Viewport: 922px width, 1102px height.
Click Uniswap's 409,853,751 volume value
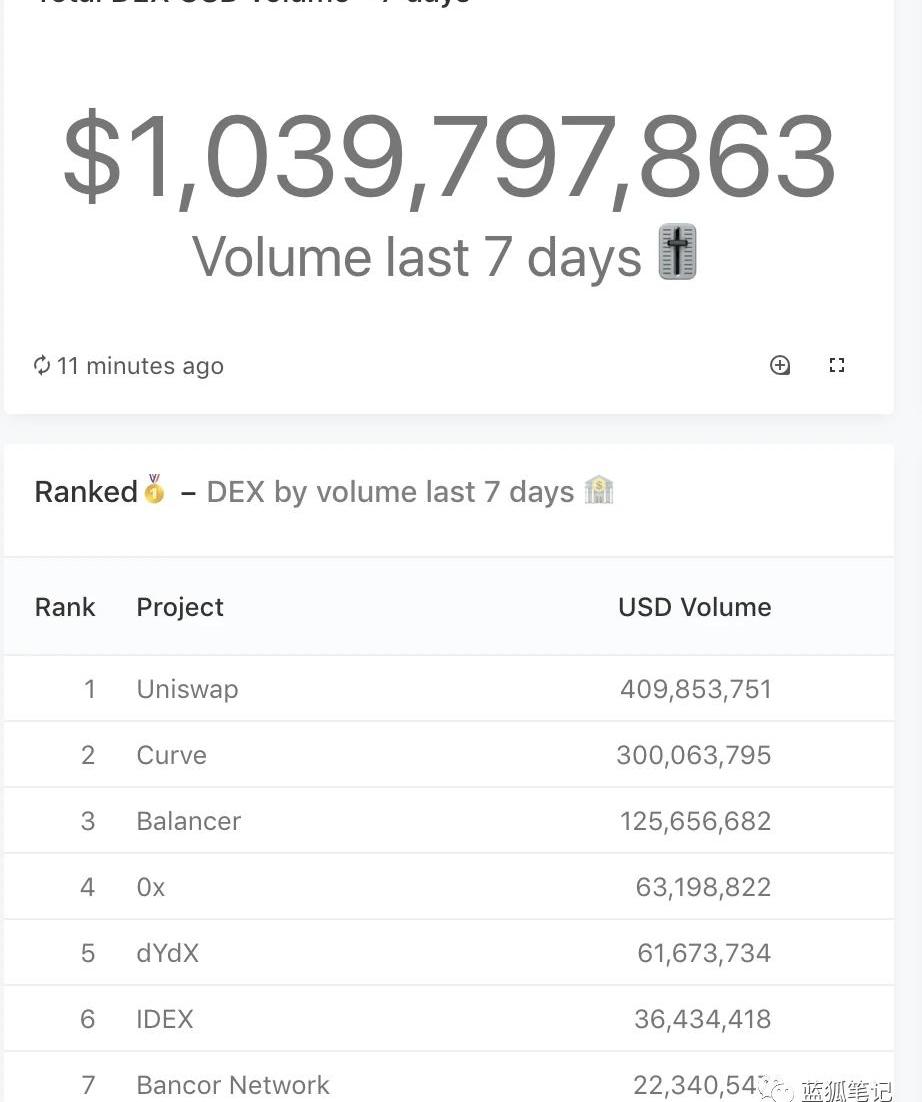[x=695, y=689]
